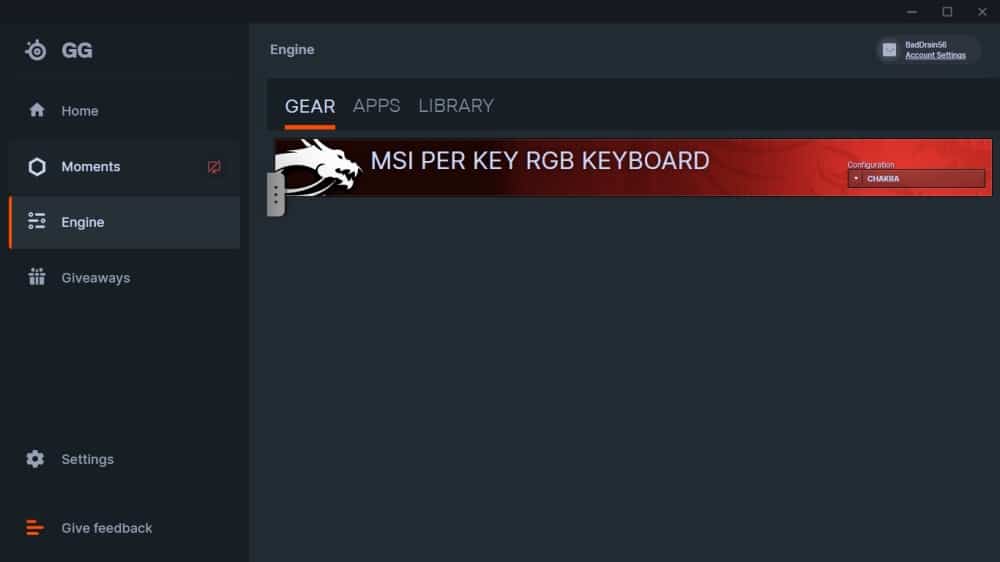Select the Moments hexagon icon
Screen dimensions: 1000x562
(x=37, y=166)
